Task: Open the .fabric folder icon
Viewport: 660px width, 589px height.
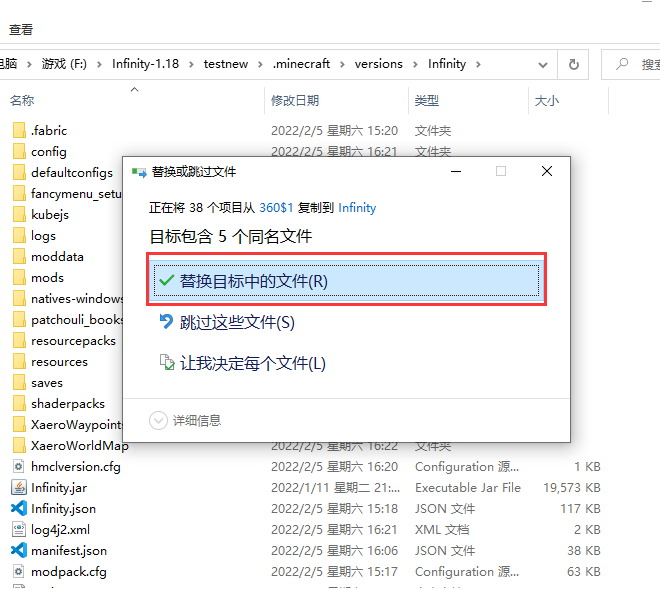Action: (x=19, y=131)
